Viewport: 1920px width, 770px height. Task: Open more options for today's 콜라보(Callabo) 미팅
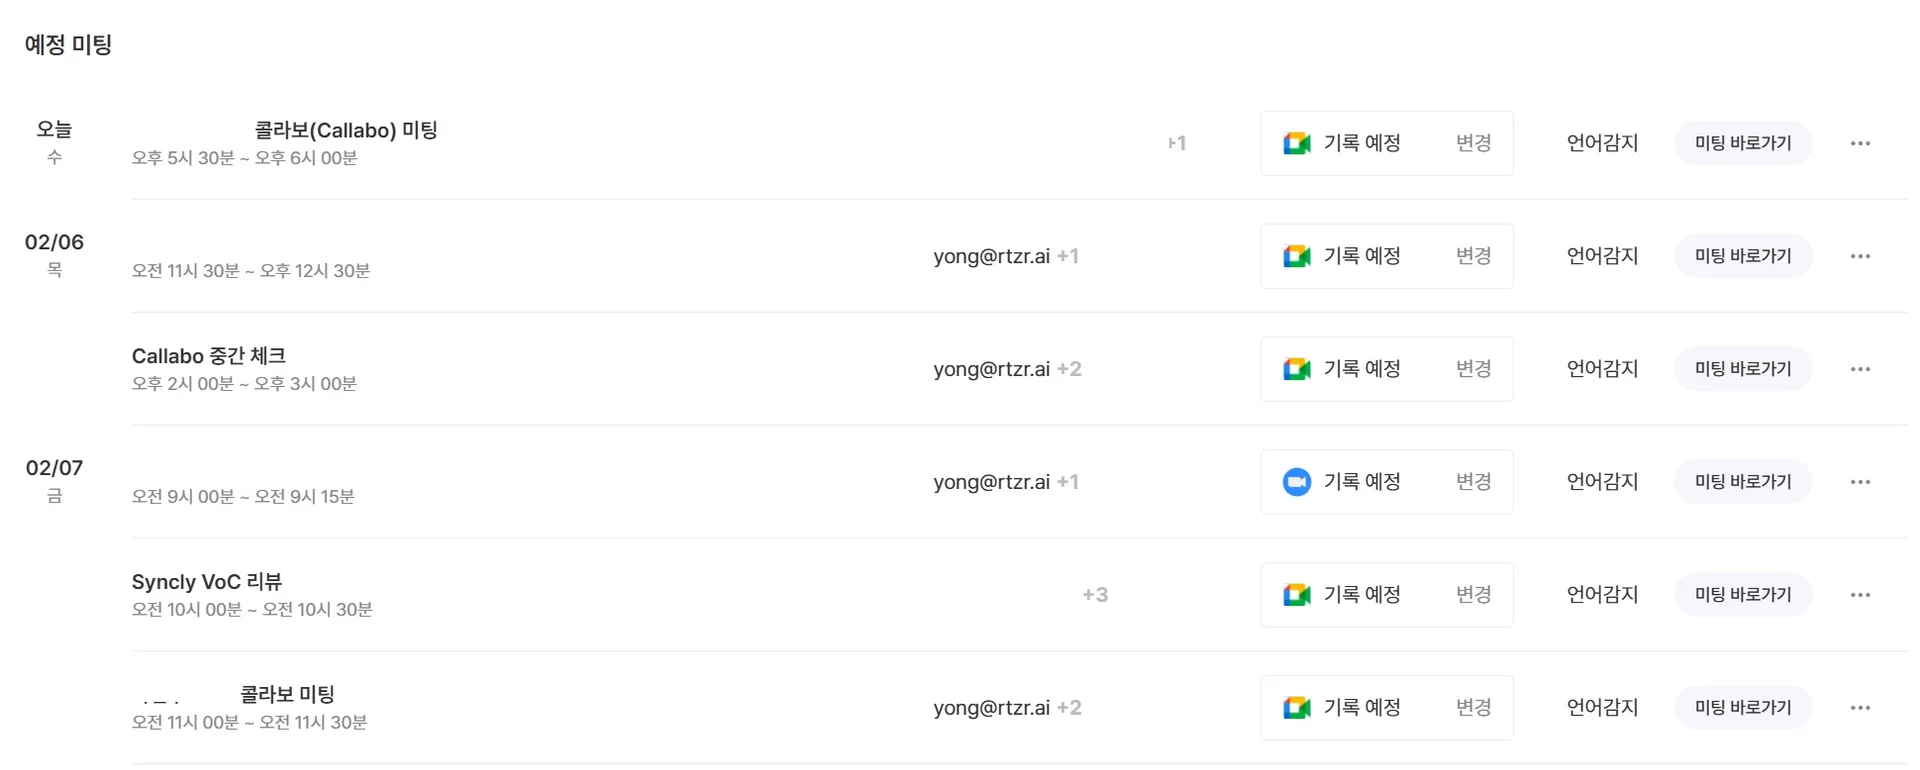[1860, 143]
